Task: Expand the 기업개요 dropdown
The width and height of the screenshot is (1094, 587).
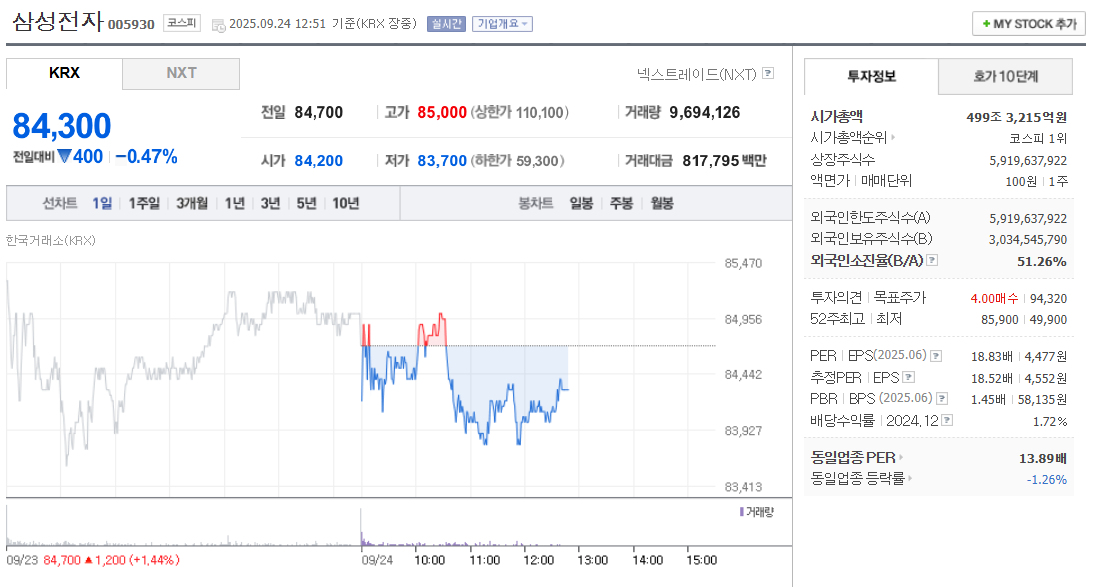Action: tap(502, 24)
